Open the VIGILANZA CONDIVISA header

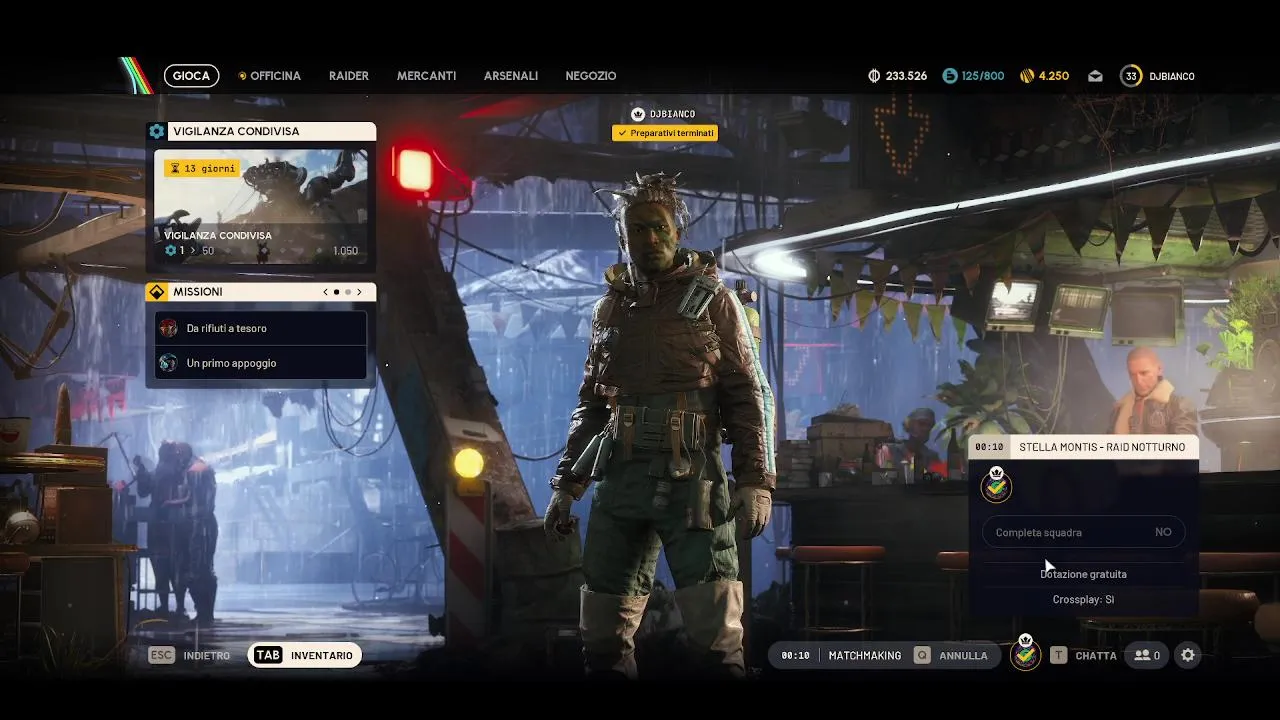tap(261, 131)
